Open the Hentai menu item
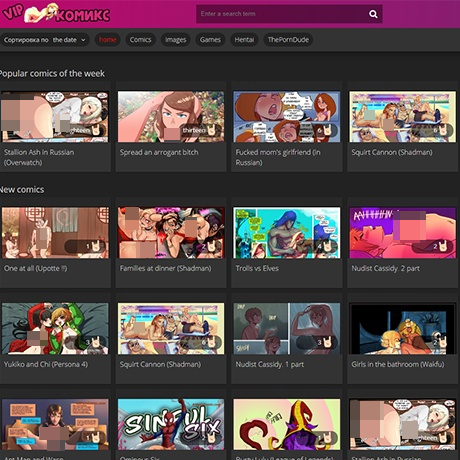The width and height of the screenshot is (460, 460). (x=244, y=40)
